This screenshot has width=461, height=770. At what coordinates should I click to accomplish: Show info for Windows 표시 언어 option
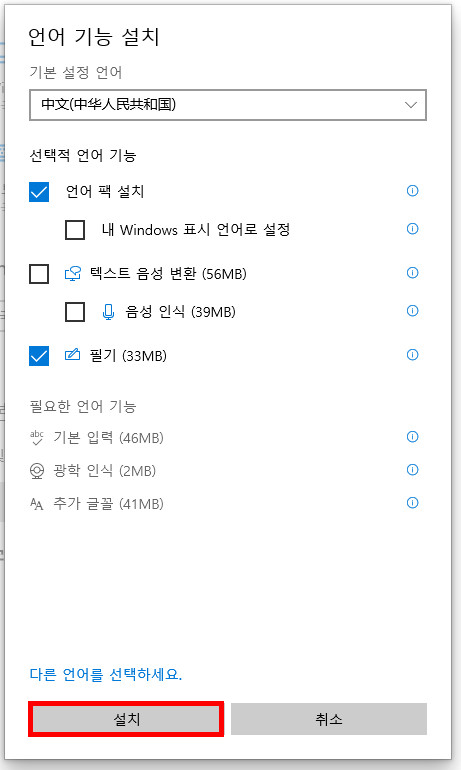412,228
